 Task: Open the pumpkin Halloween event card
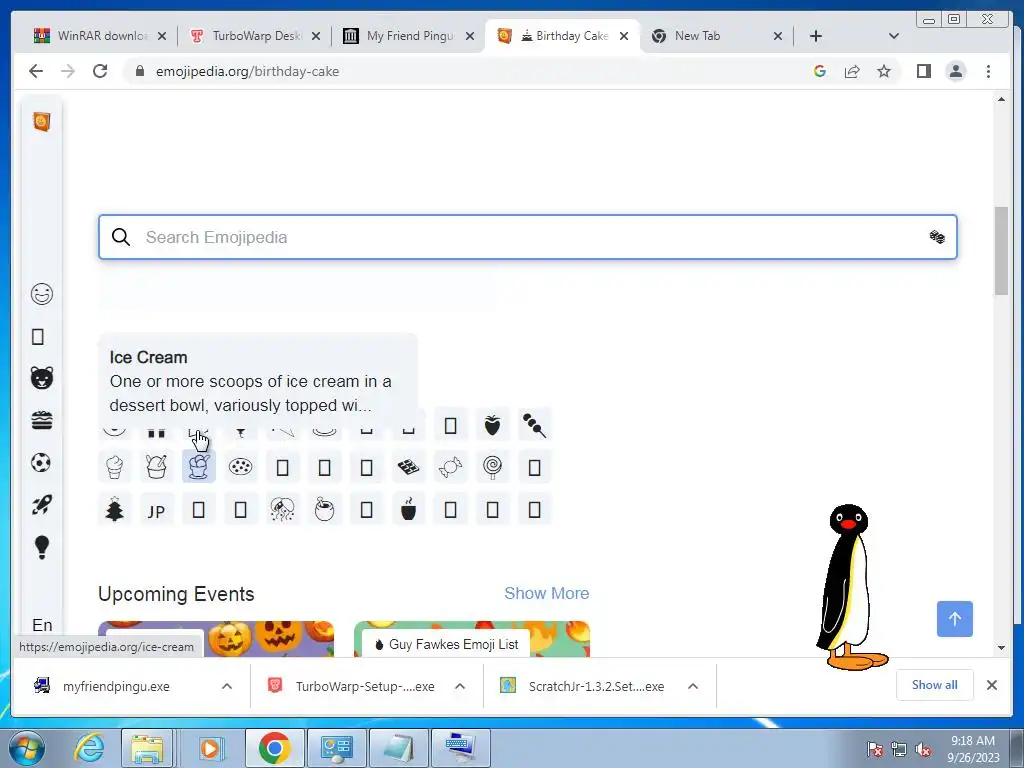tap(216, 639)
